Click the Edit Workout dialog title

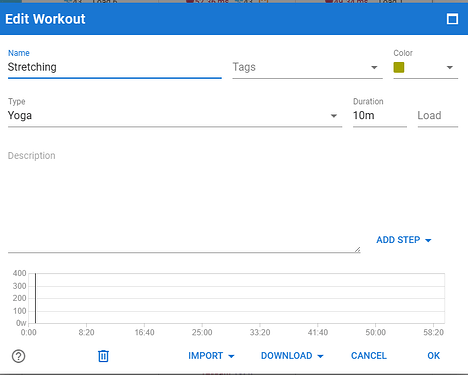tap(45, 19)
